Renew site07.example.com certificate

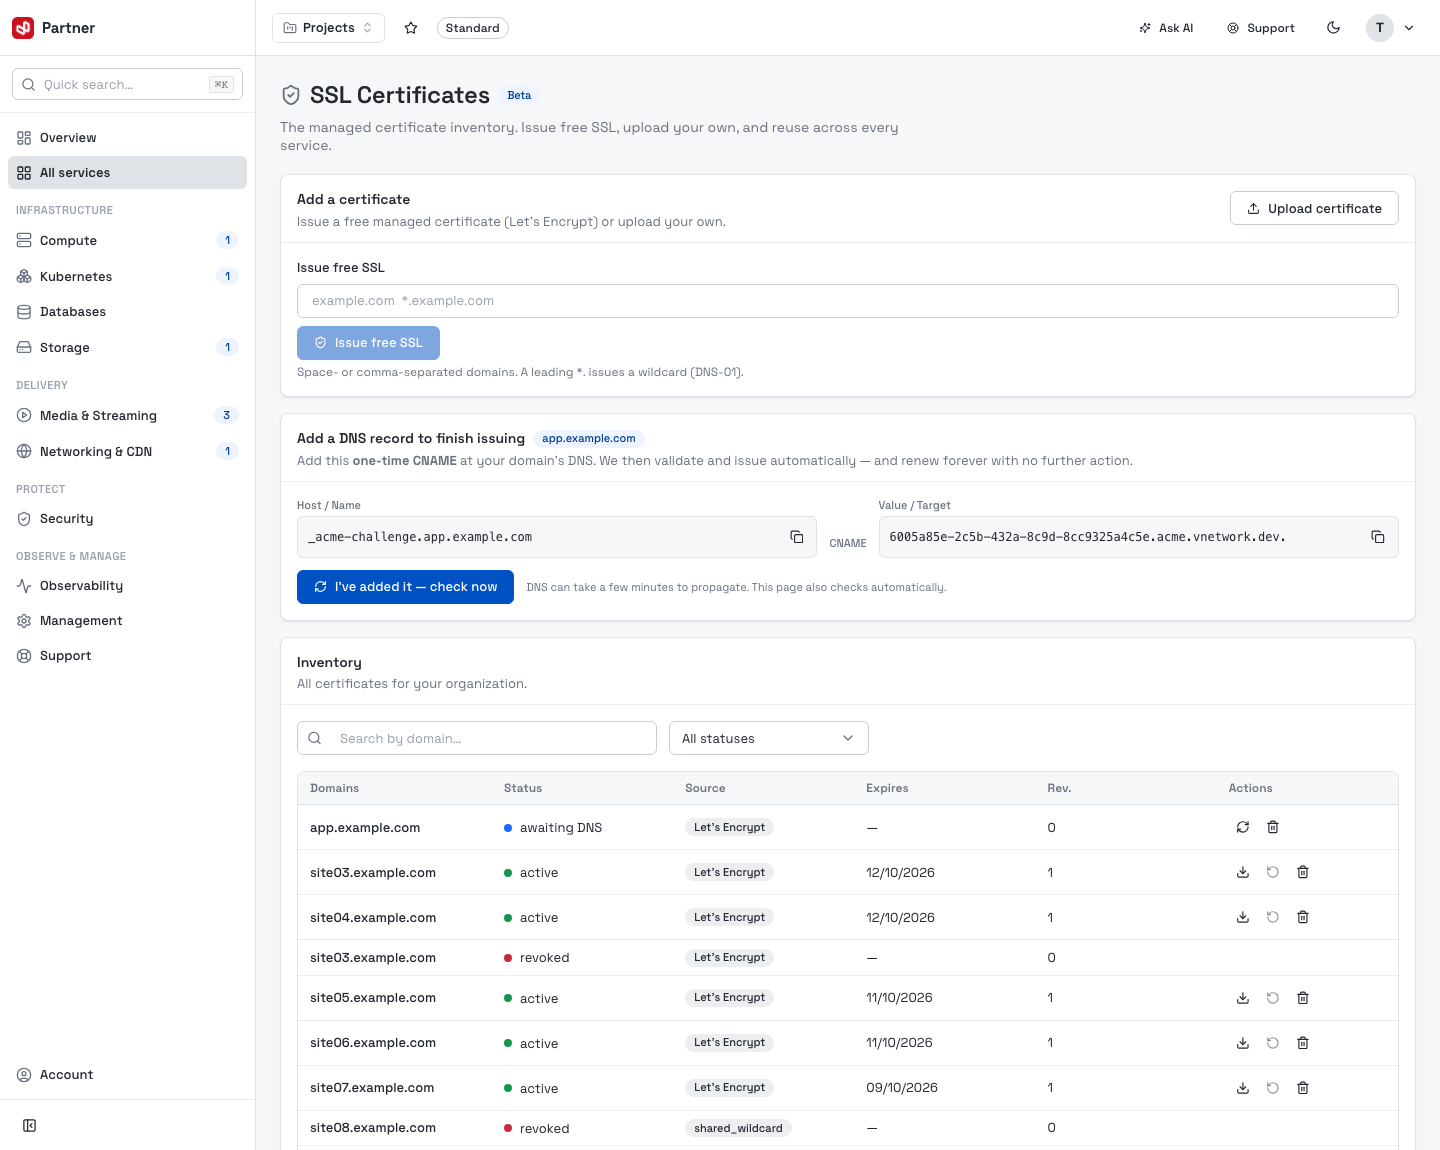pyautogui.click(x=1273, y=1088)
